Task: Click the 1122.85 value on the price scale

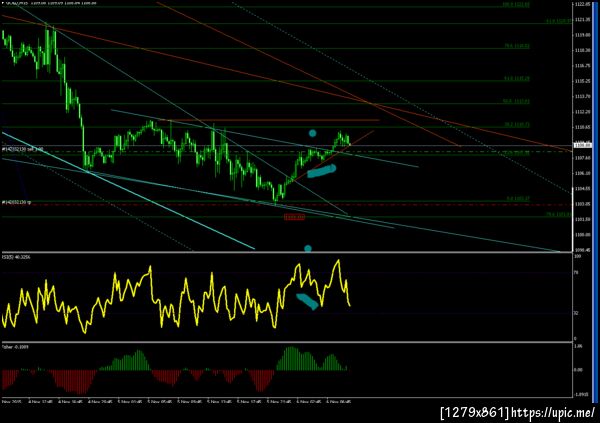Action: (582, 4)
